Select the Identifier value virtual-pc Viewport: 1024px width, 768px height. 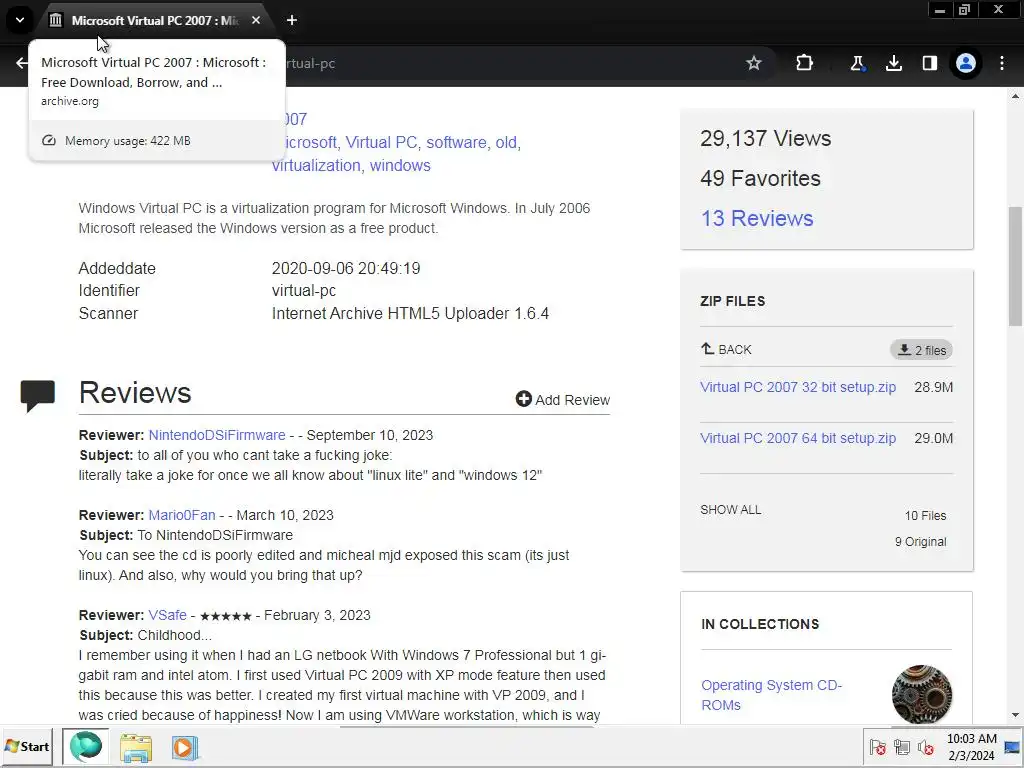304,291
